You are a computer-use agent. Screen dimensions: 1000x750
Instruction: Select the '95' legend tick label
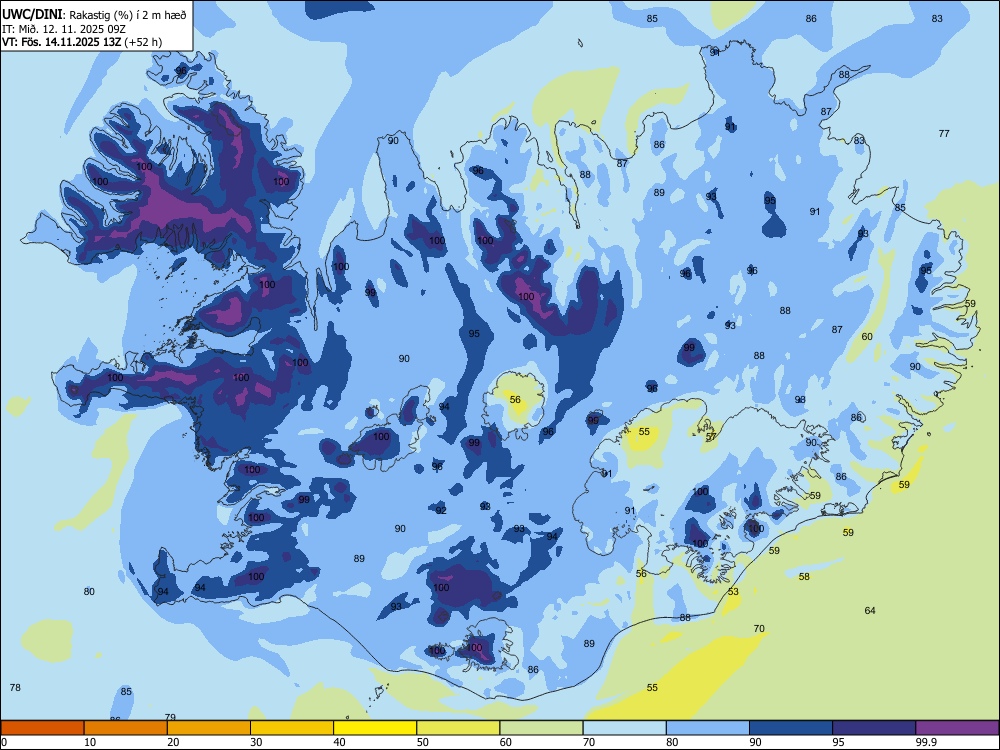tap(838, 742)
